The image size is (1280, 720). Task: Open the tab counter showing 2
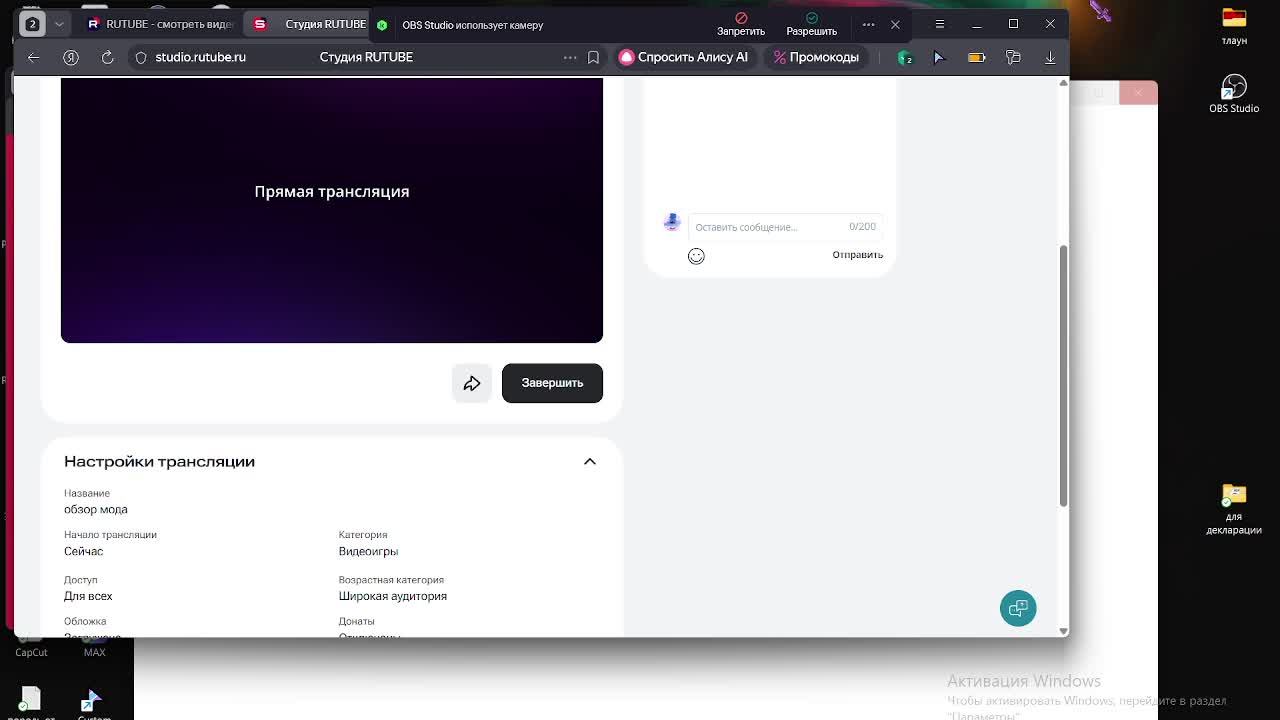point(32,24)
